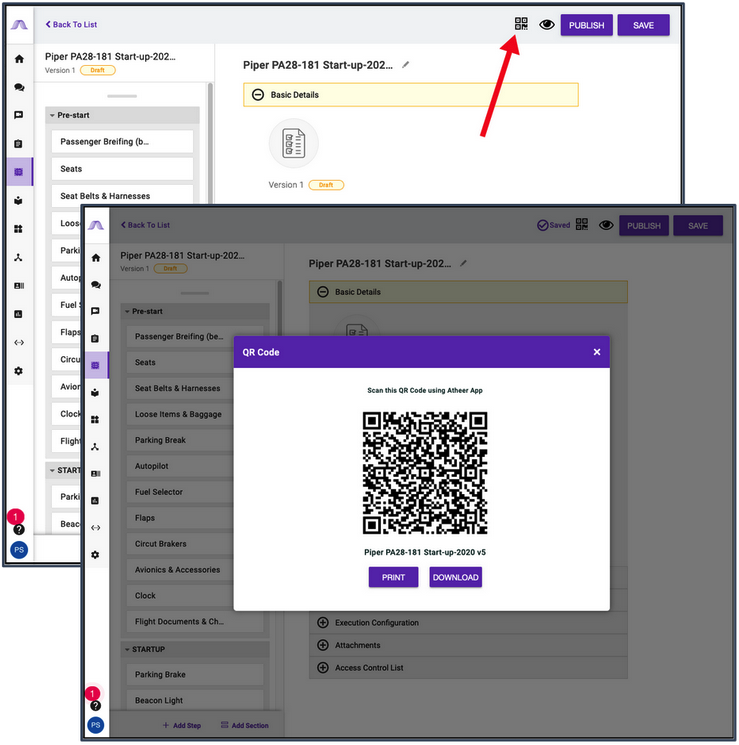Close the QR Code dialog
This screenshot has width=739, height=745.
(x=597, y=352)
